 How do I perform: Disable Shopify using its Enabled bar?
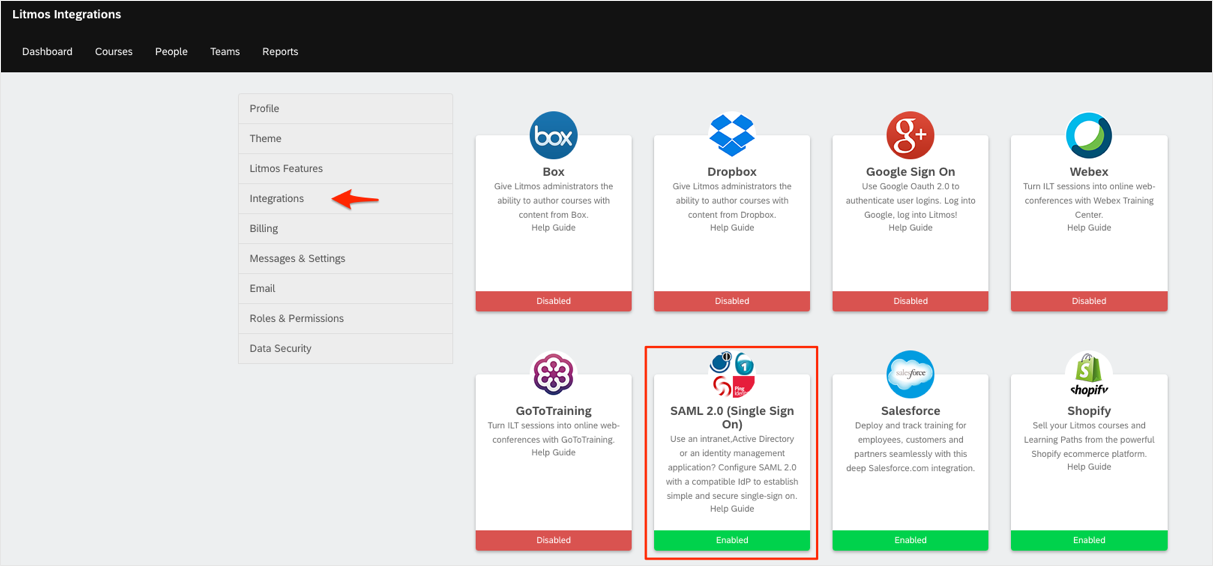[1089, 540]
